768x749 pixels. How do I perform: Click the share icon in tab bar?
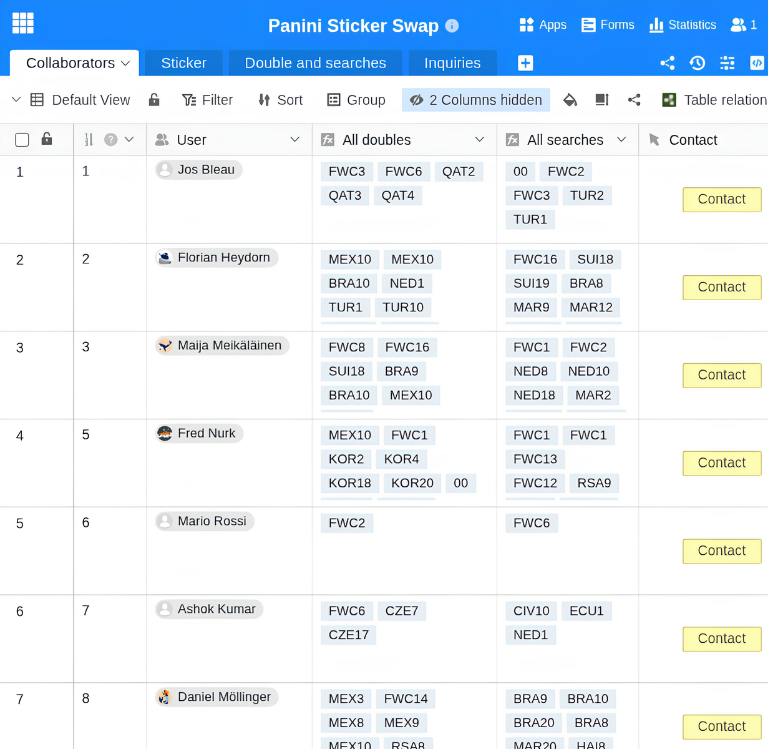(667, 63)
